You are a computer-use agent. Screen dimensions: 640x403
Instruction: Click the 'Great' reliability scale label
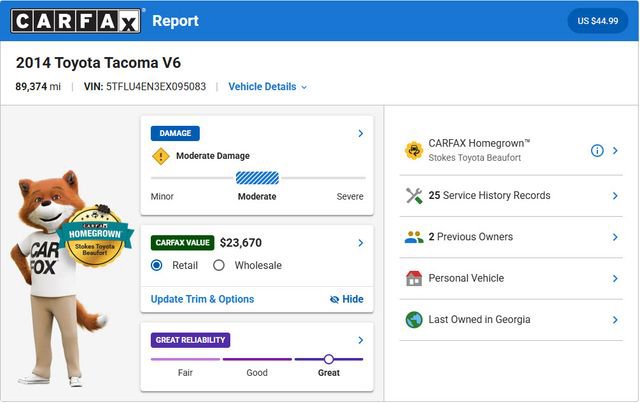(x=329, y=373)
